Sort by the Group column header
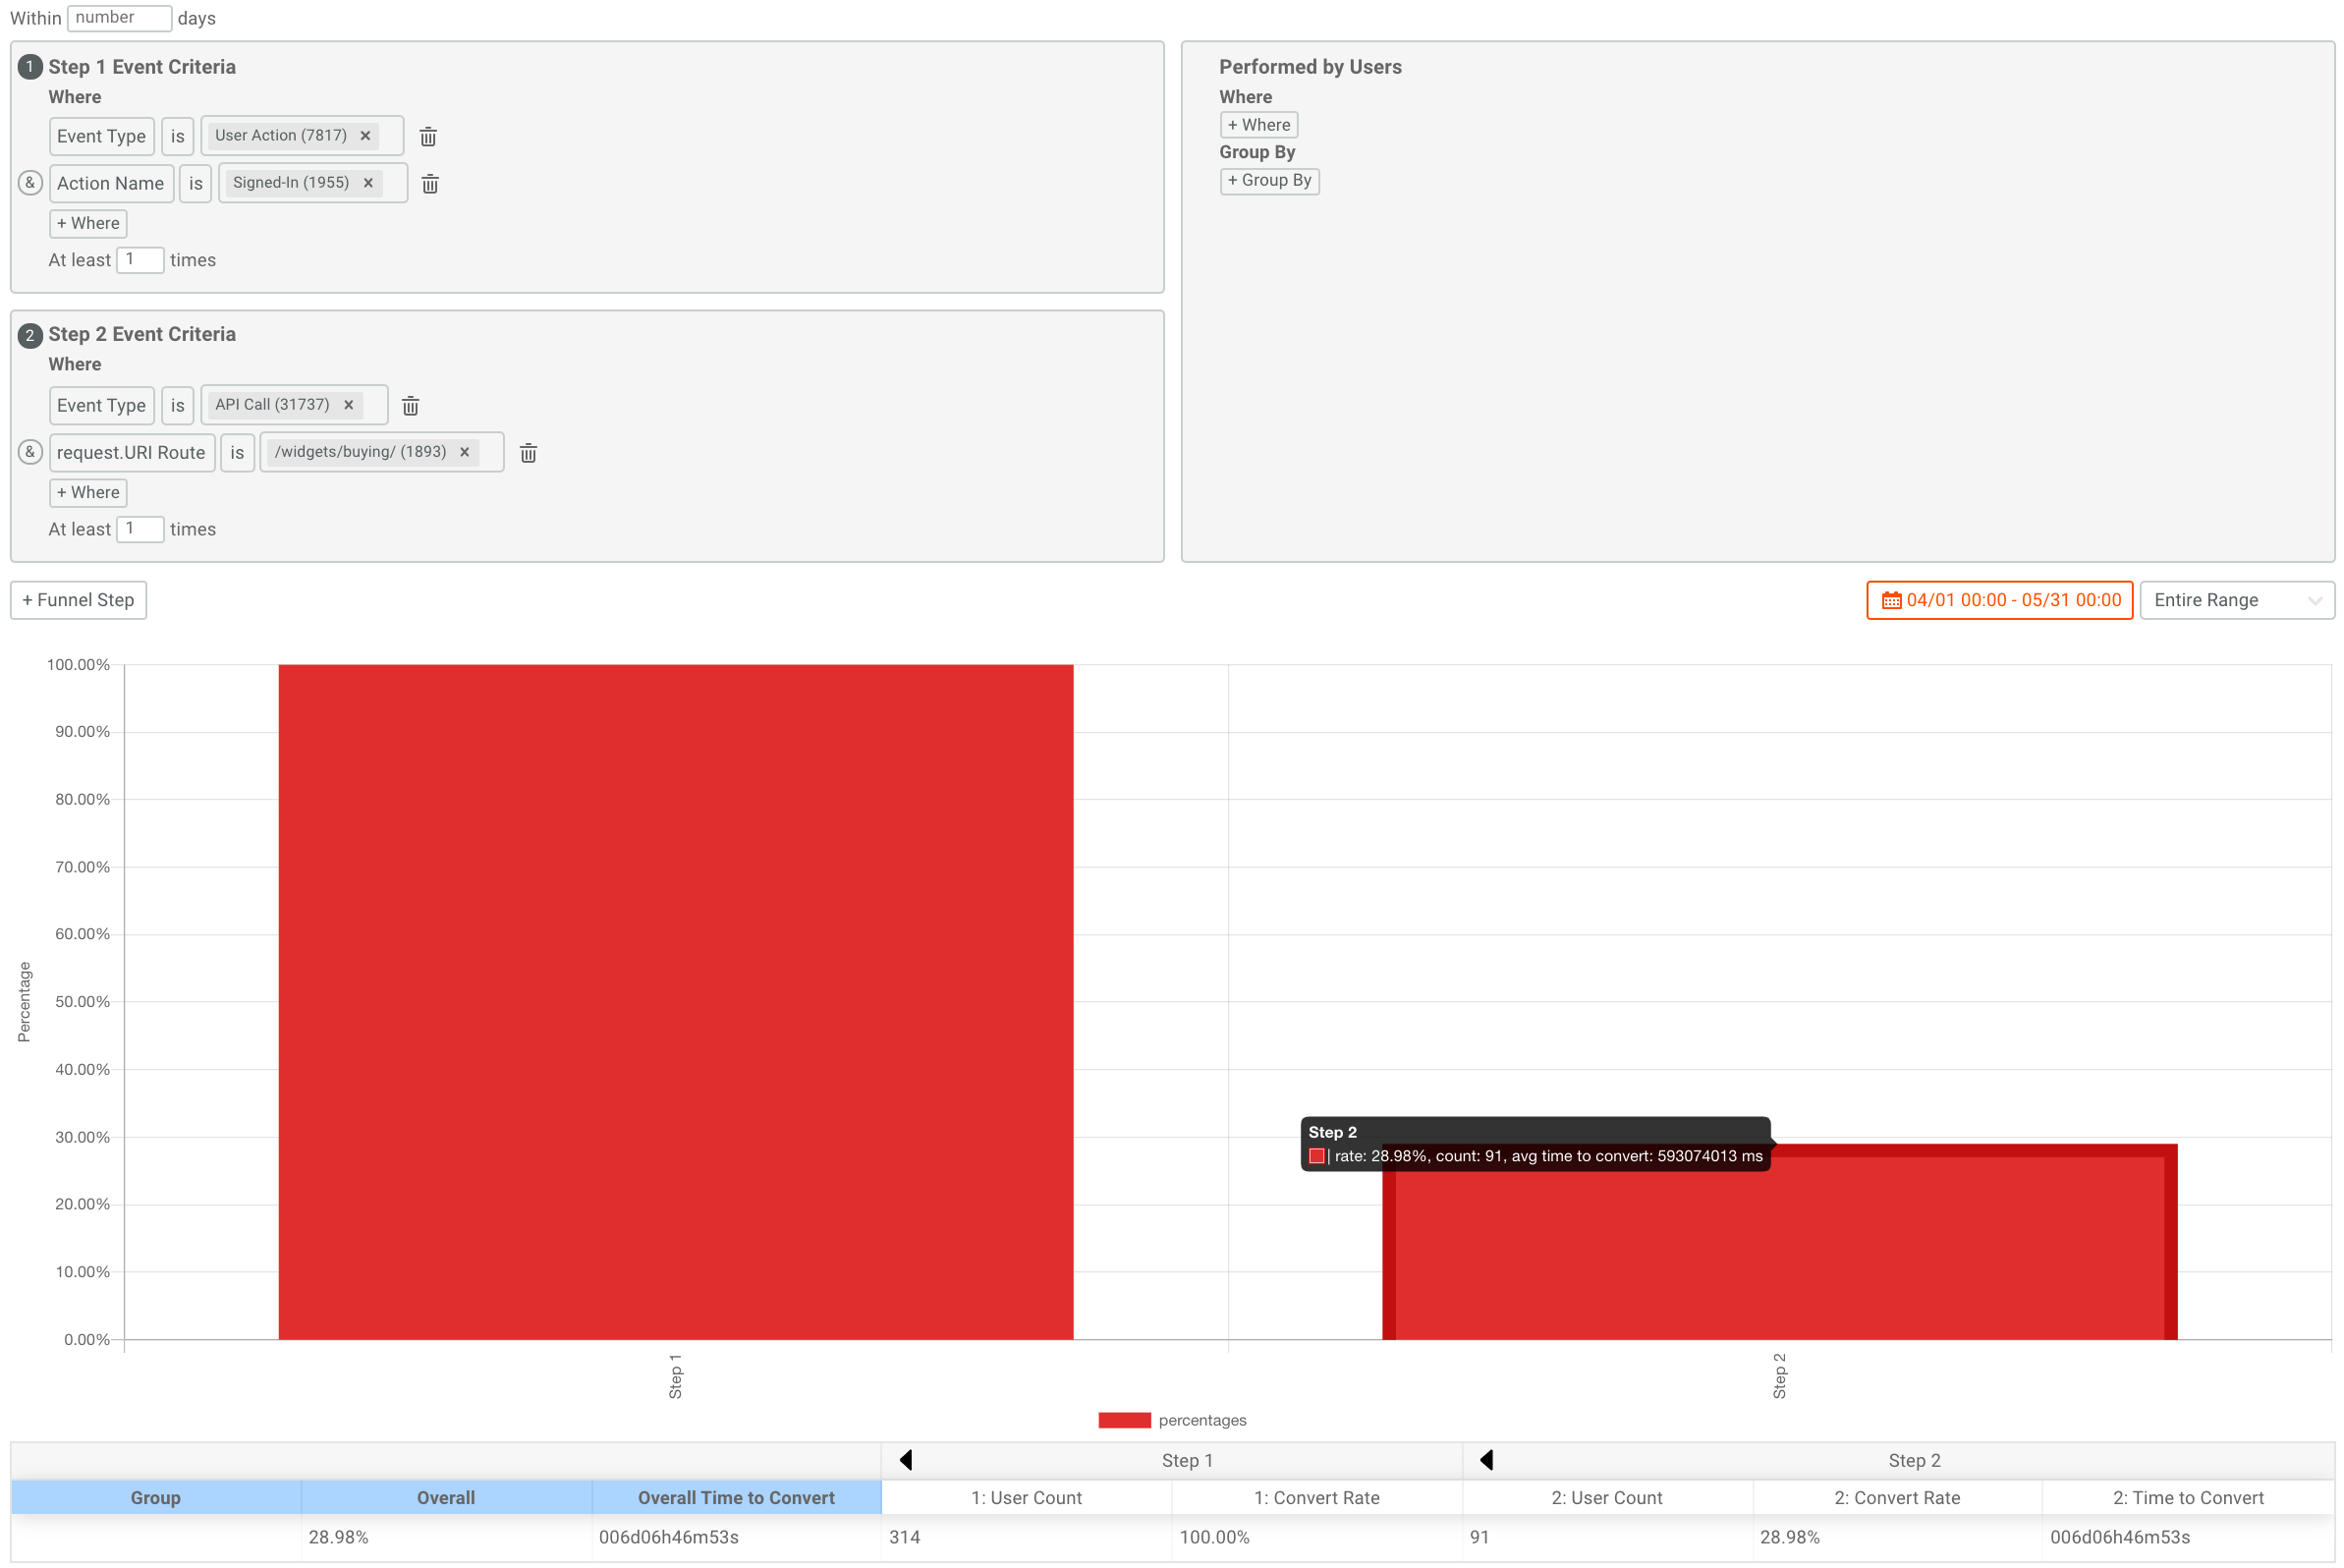 (155, 1497)
